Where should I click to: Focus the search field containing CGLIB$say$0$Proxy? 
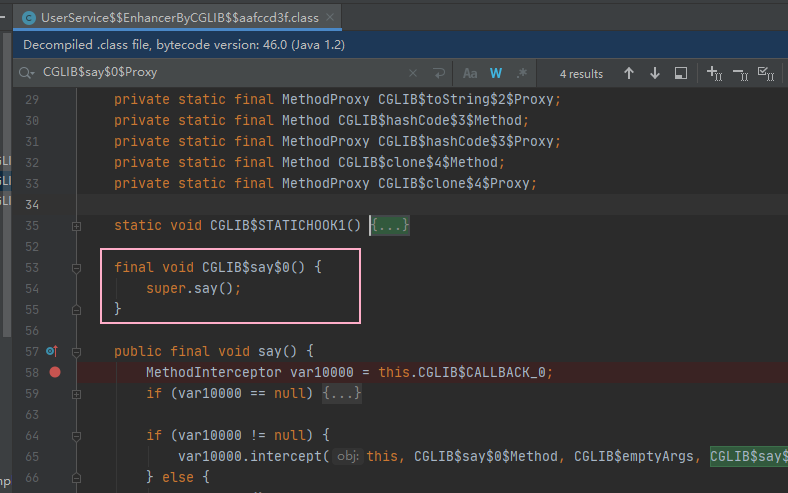(x=221, y=72)
